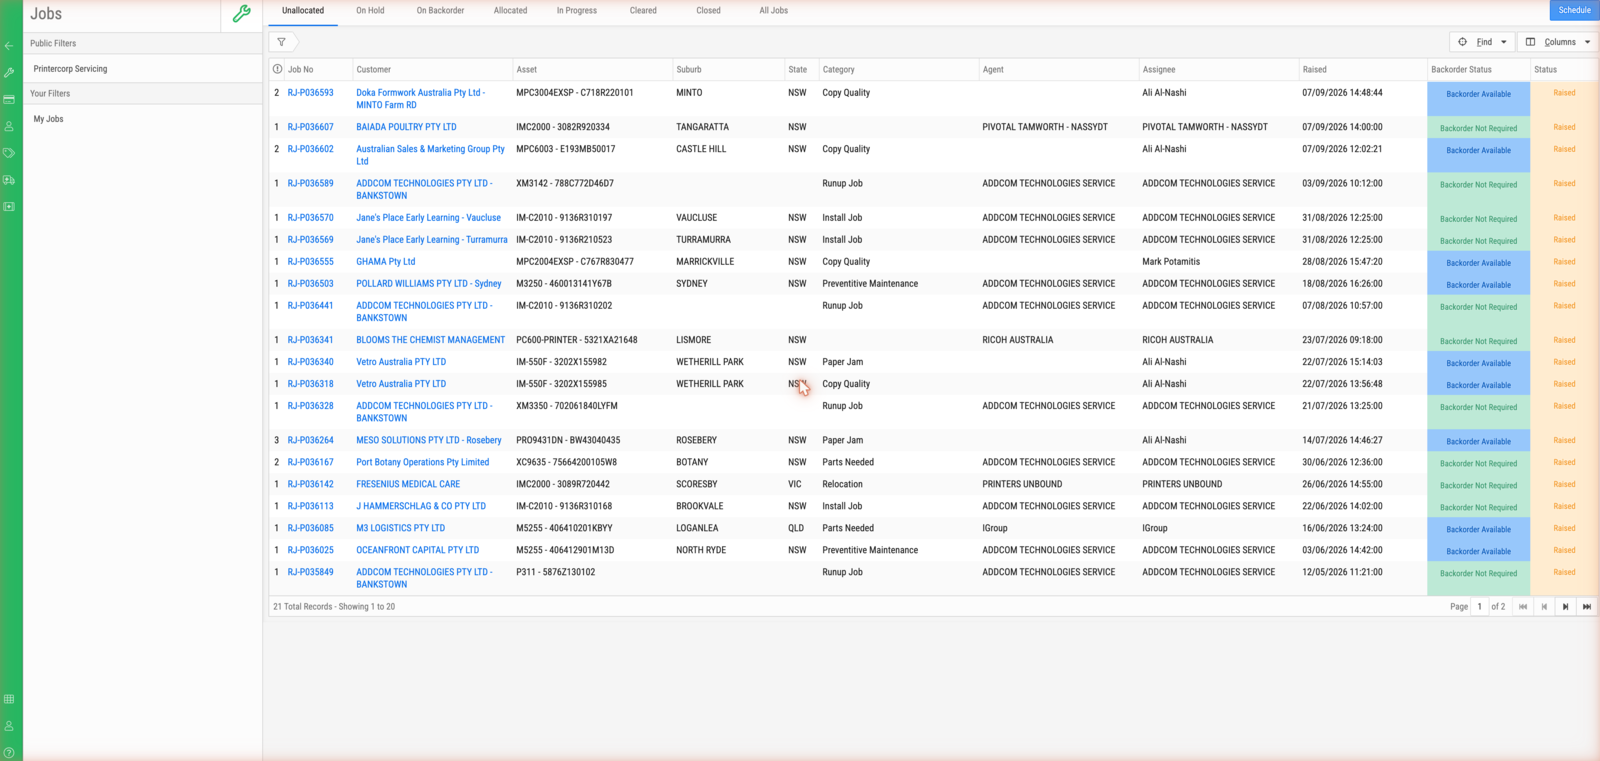Go to the previous page arrow

click(1544, 607)
